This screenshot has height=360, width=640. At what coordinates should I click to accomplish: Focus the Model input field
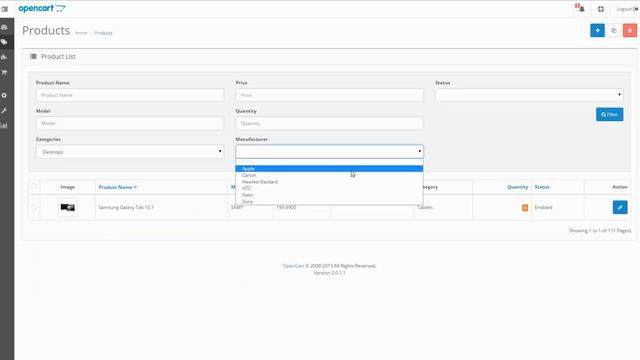point(130,123)
